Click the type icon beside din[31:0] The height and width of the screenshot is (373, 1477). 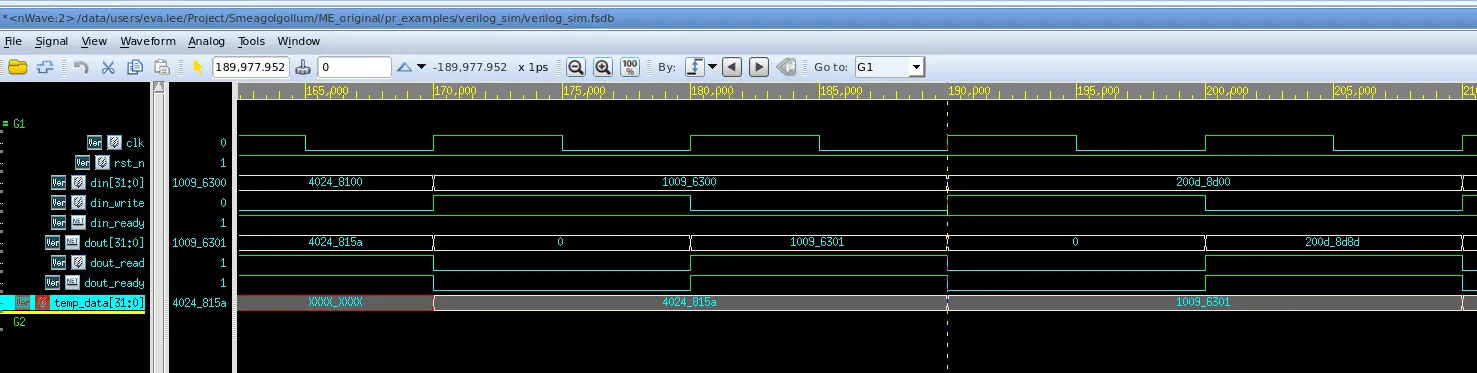point(77,183)
